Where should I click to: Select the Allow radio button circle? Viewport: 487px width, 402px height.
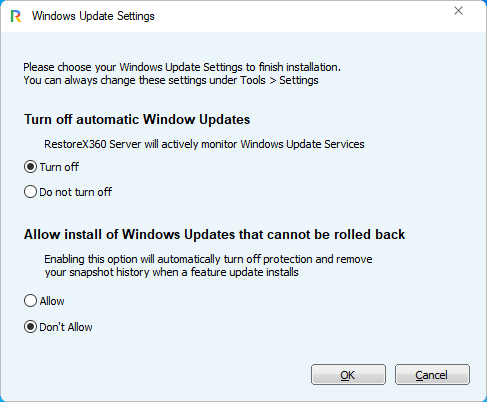(30, 301)
